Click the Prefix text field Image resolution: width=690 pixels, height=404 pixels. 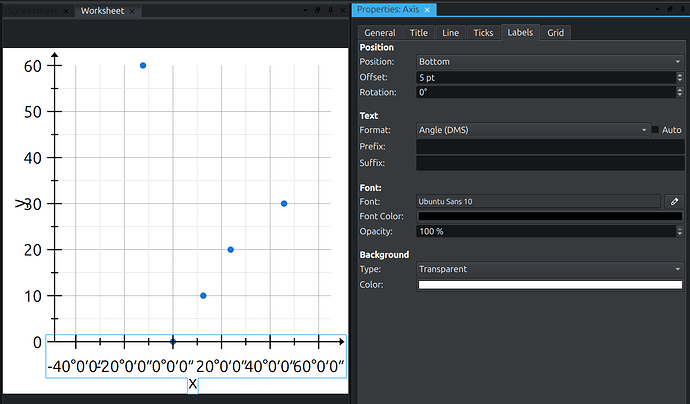pos(549,146)
